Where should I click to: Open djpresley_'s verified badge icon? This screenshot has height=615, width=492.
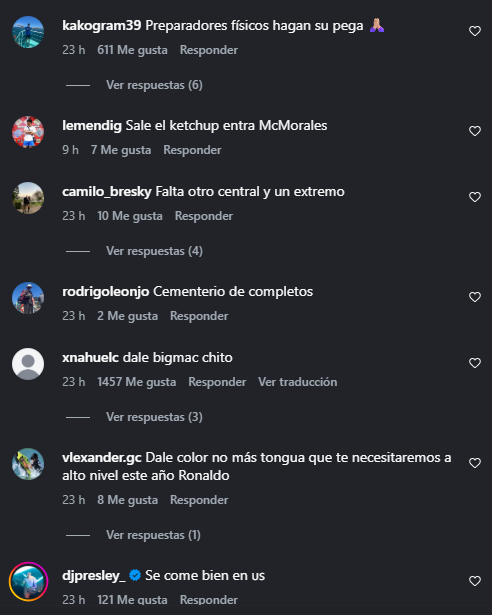tap(135, 575)
